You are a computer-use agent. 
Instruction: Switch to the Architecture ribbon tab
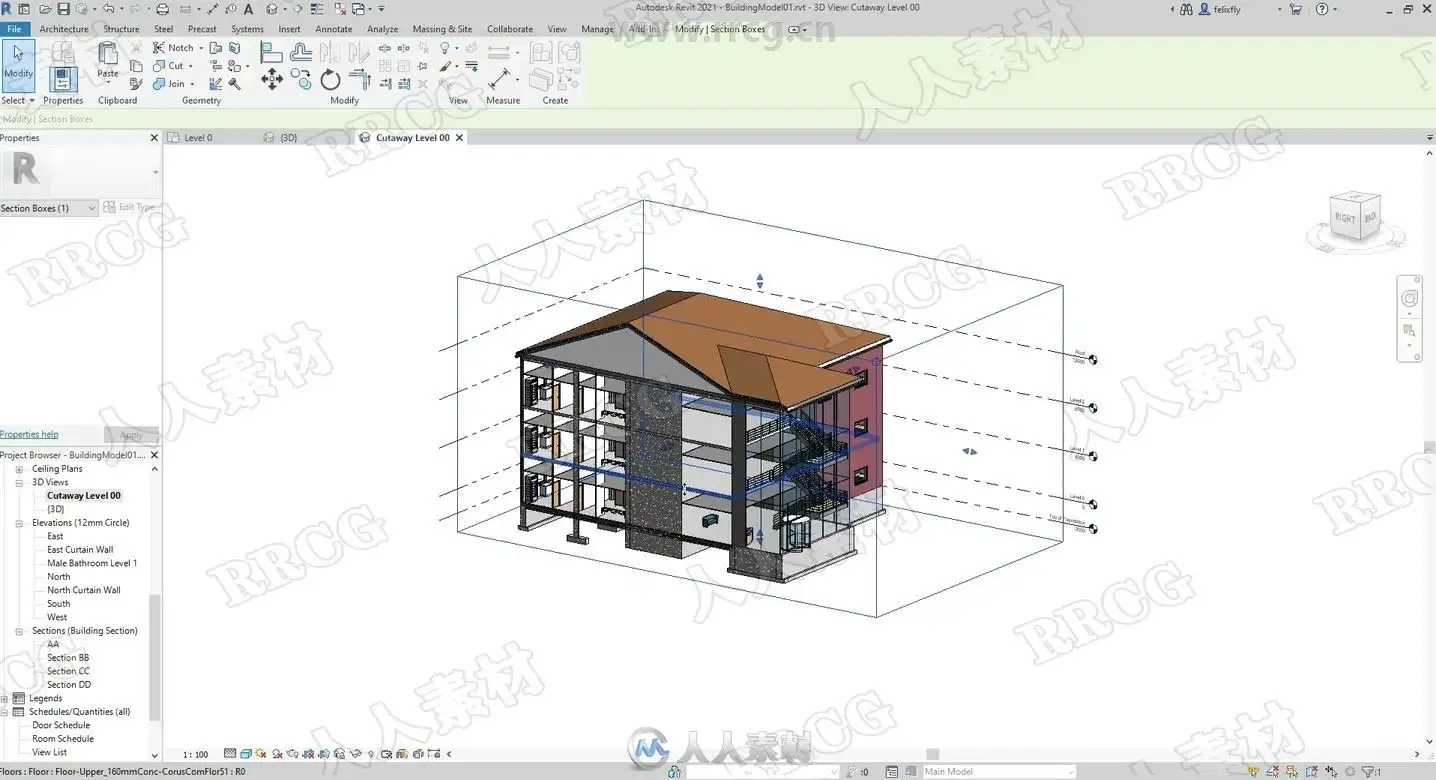[x=64, y=29]
